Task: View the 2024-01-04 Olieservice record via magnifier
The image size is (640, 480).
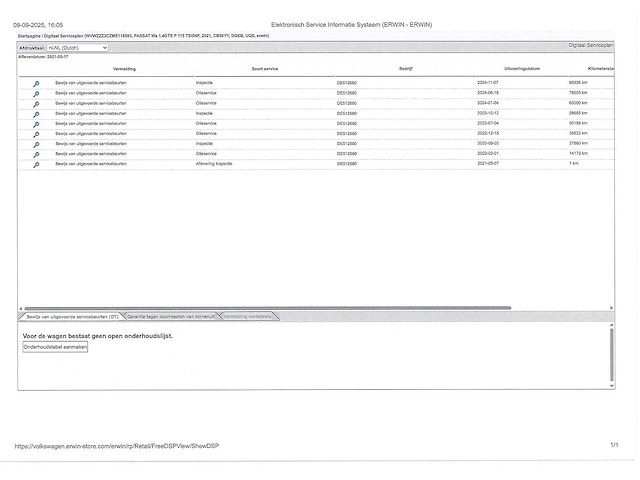Action: pos(36,103)
